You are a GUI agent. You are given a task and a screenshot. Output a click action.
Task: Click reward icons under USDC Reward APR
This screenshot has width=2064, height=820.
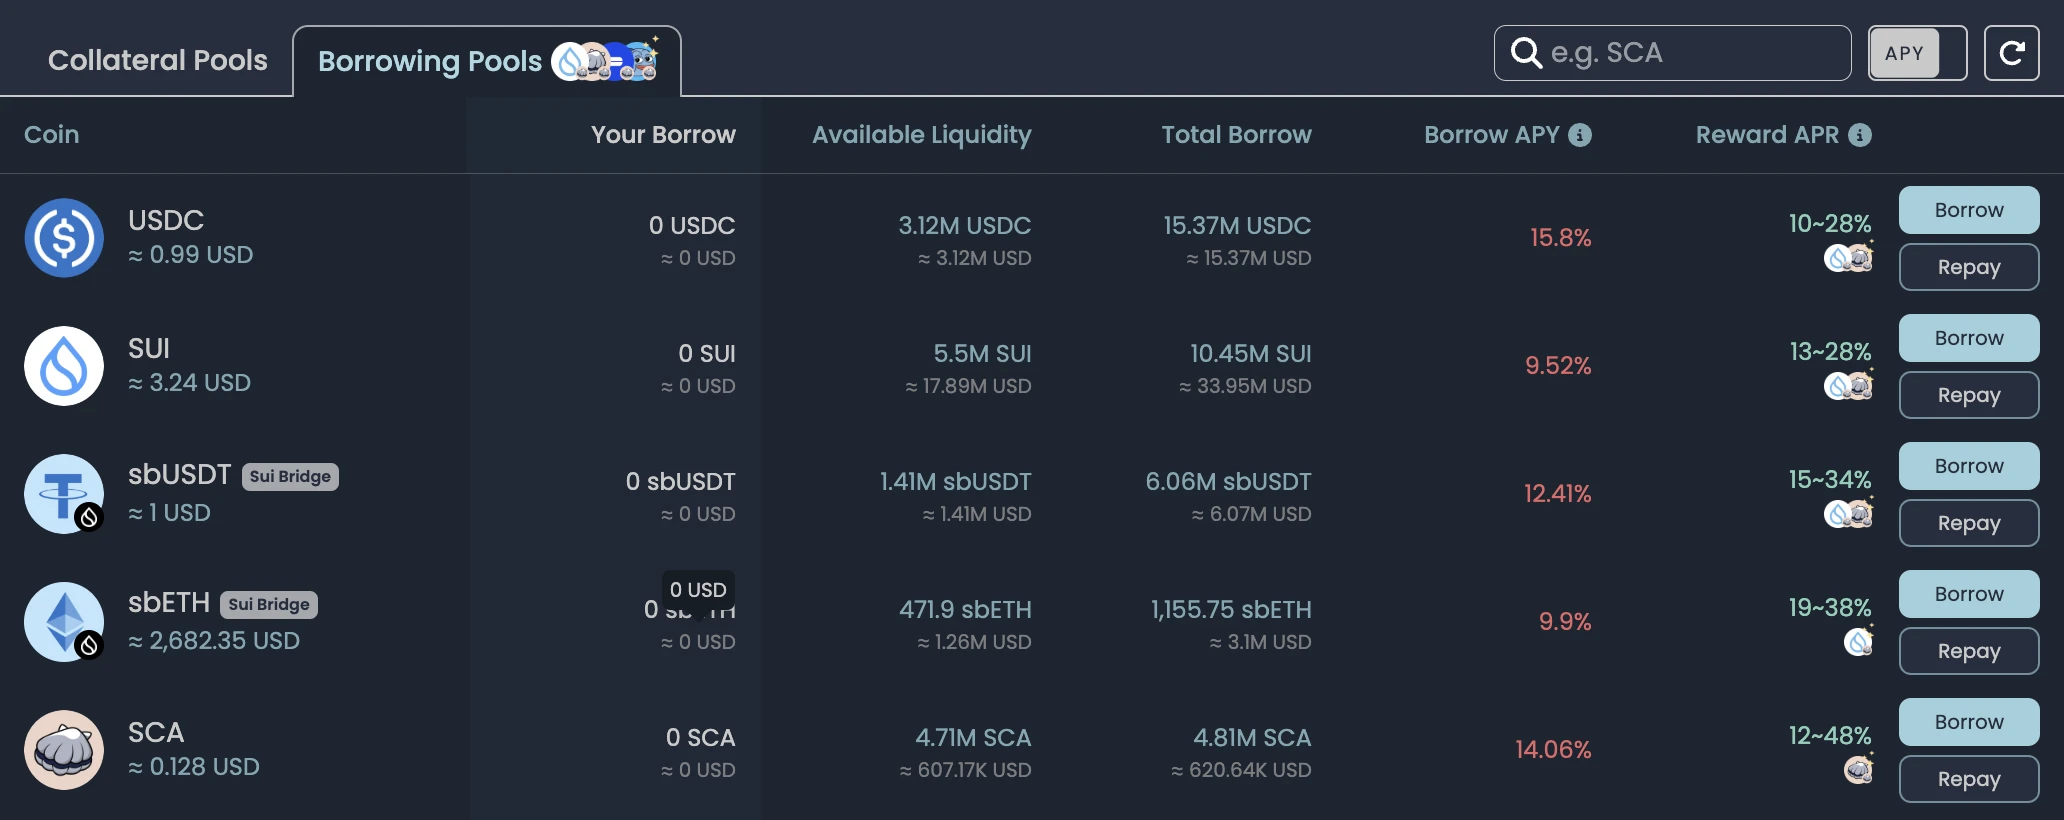[x=1848, y=259]
